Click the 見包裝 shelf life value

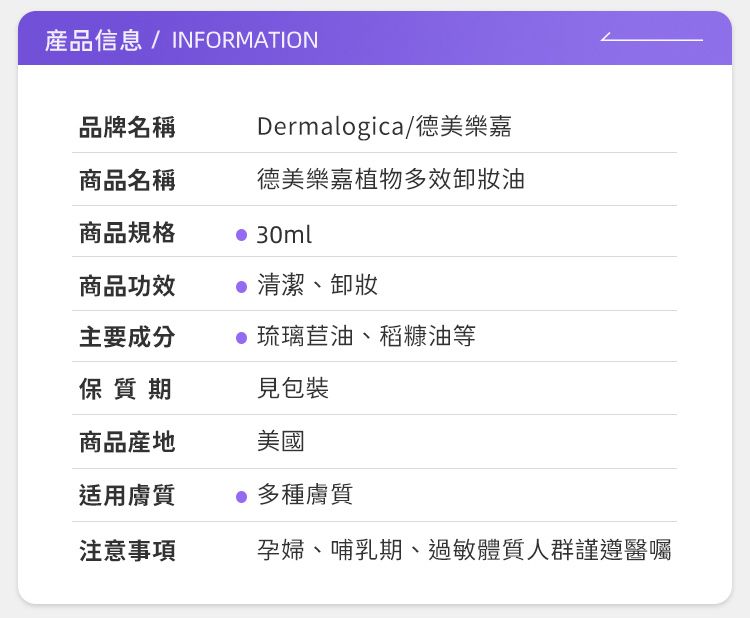click(292, 388)
